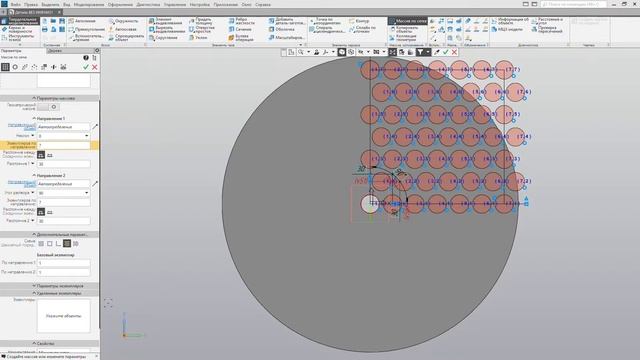
Task: Collapse the Направление 1 section
Action: [34, 118]
